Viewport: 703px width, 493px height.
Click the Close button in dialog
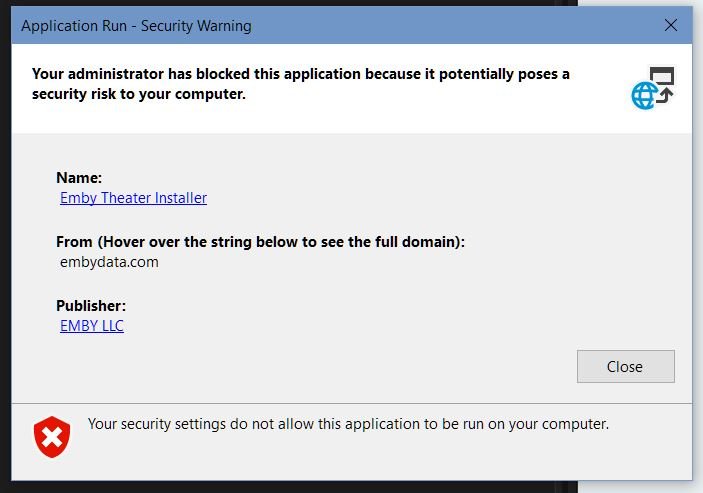coord(625,366)
